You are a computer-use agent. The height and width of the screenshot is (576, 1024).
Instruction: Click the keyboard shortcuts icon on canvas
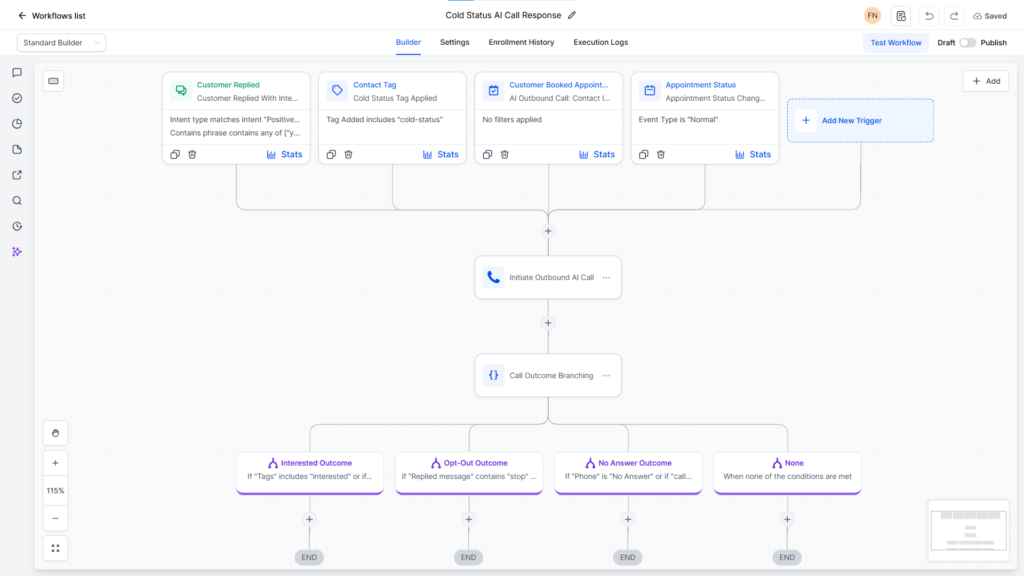tap(54, 81)
